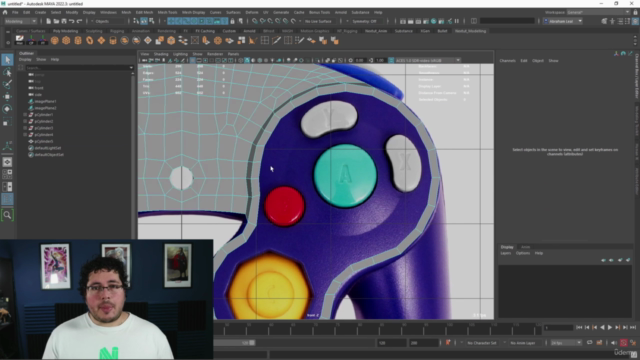Choose the Paint Selection tool

pyautogui.click(x=7, y=84)
